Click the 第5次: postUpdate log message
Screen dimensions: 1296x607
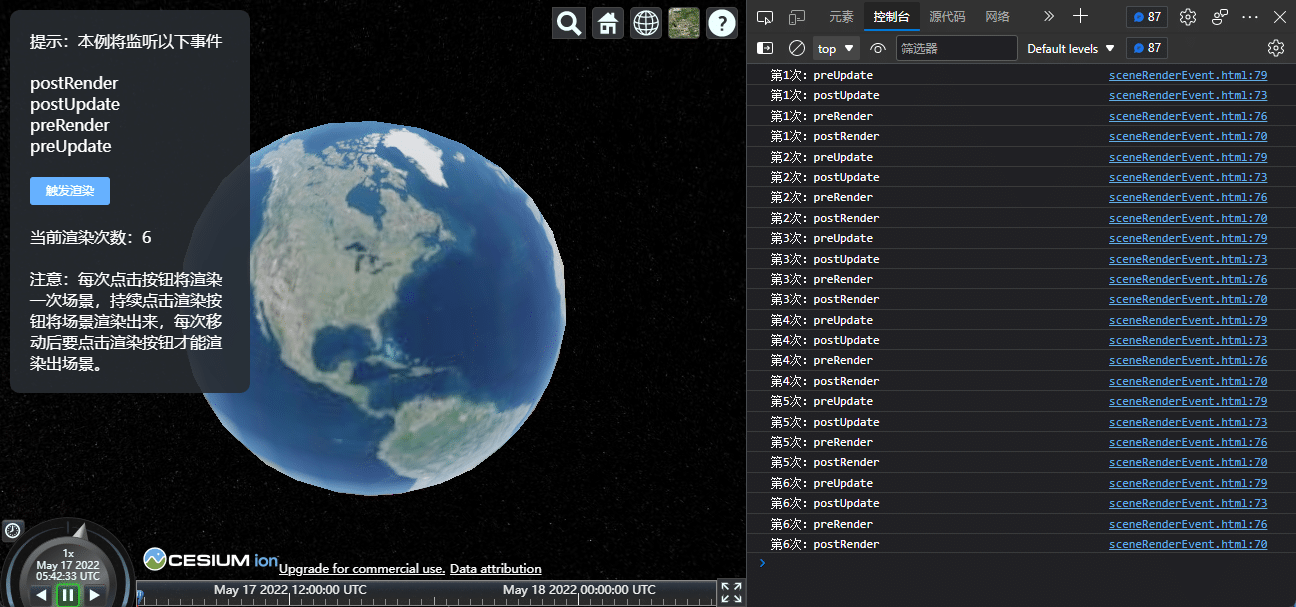tap(825, 422)
